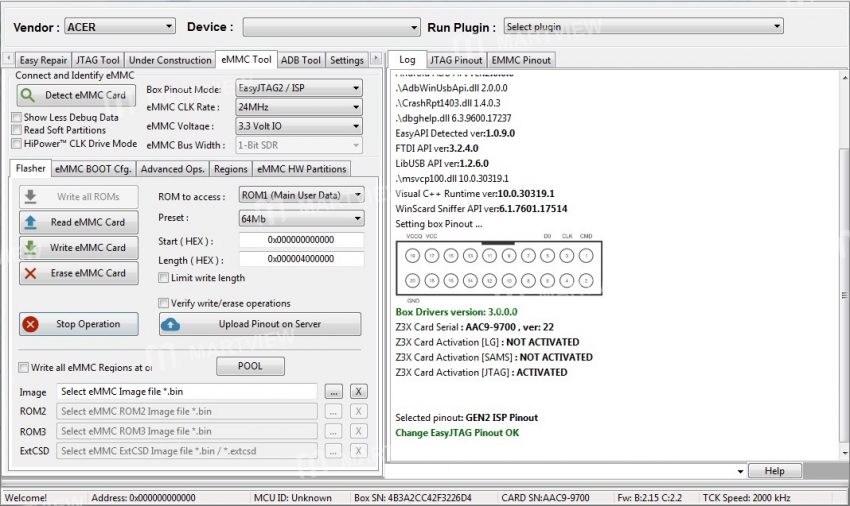
Task: Click the Write eMMC Card download icon
Action: (x=31, y=248)
